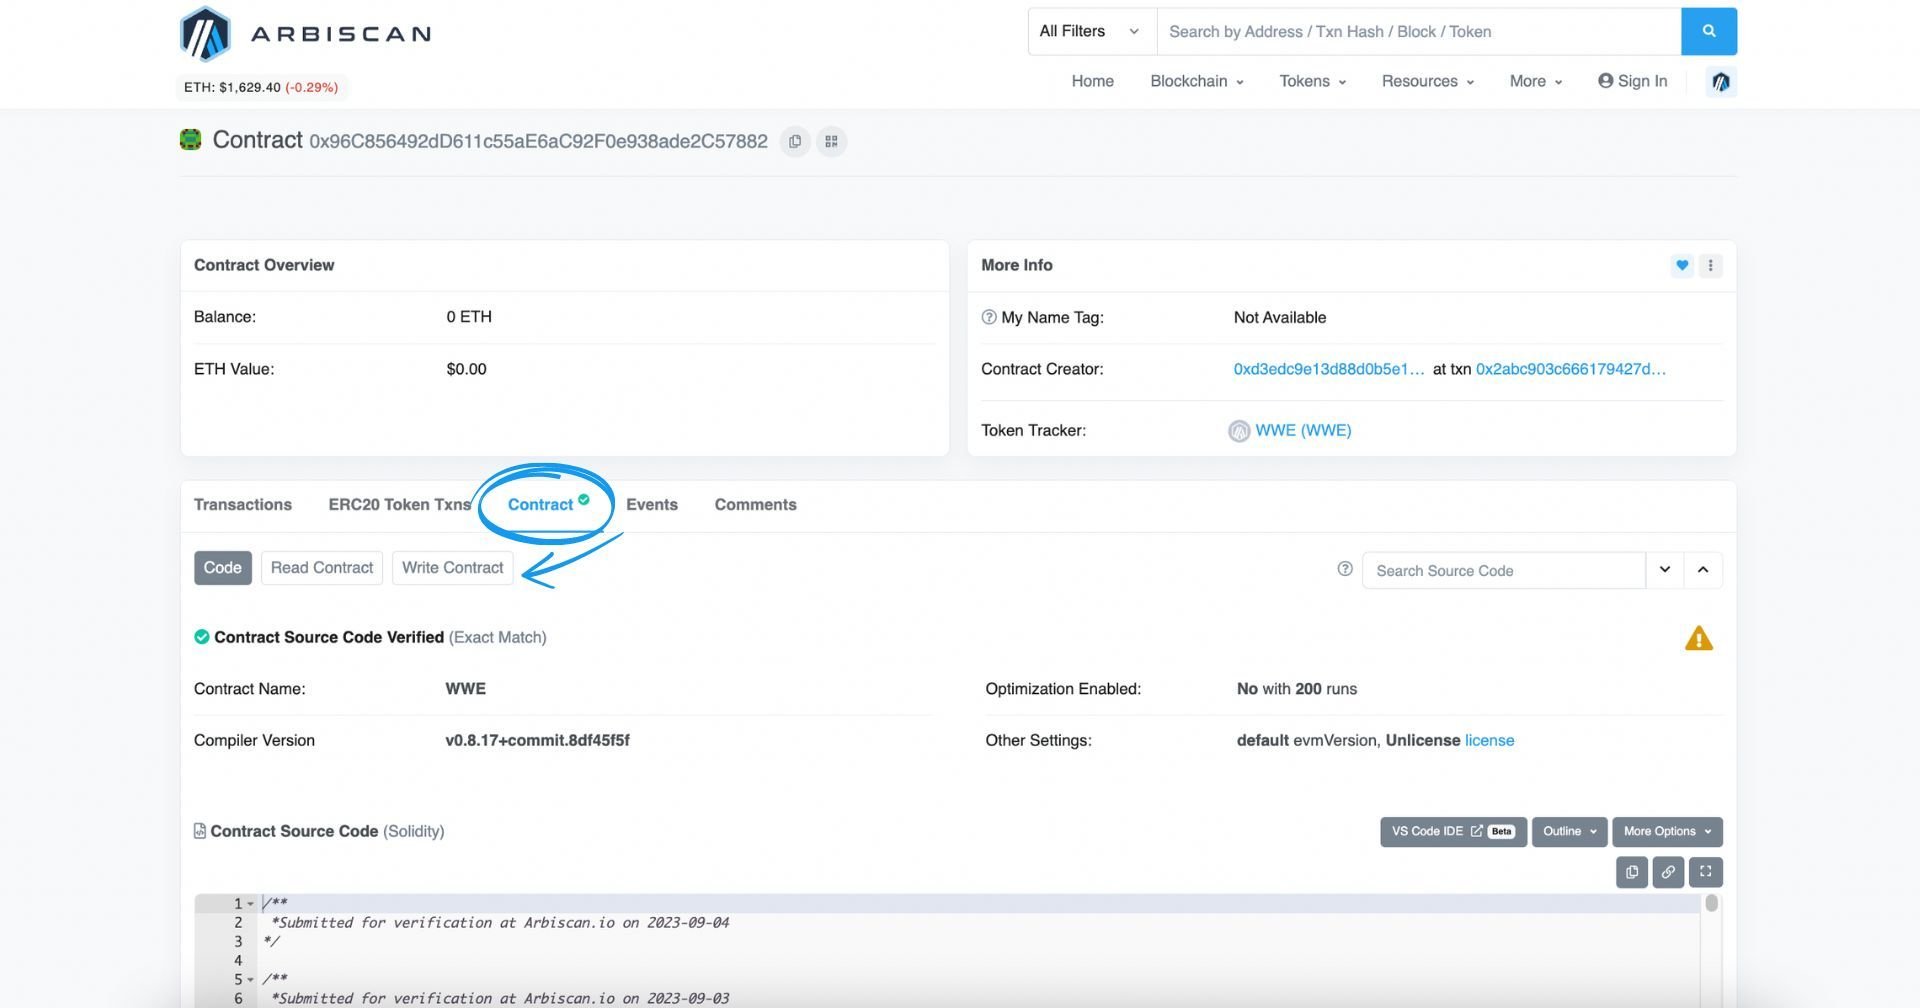Go to next source code search match
1920x1008 pixels.
pyautogui.click(x=1665, y=570)
